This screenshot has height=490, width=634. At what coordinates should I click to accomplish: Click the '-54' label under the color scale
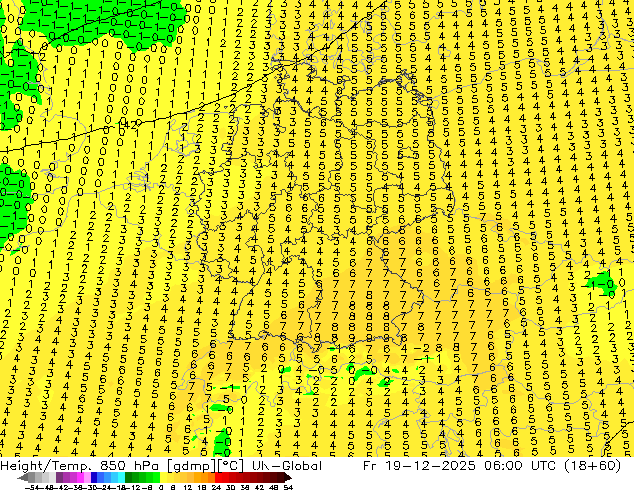point(32,487)
